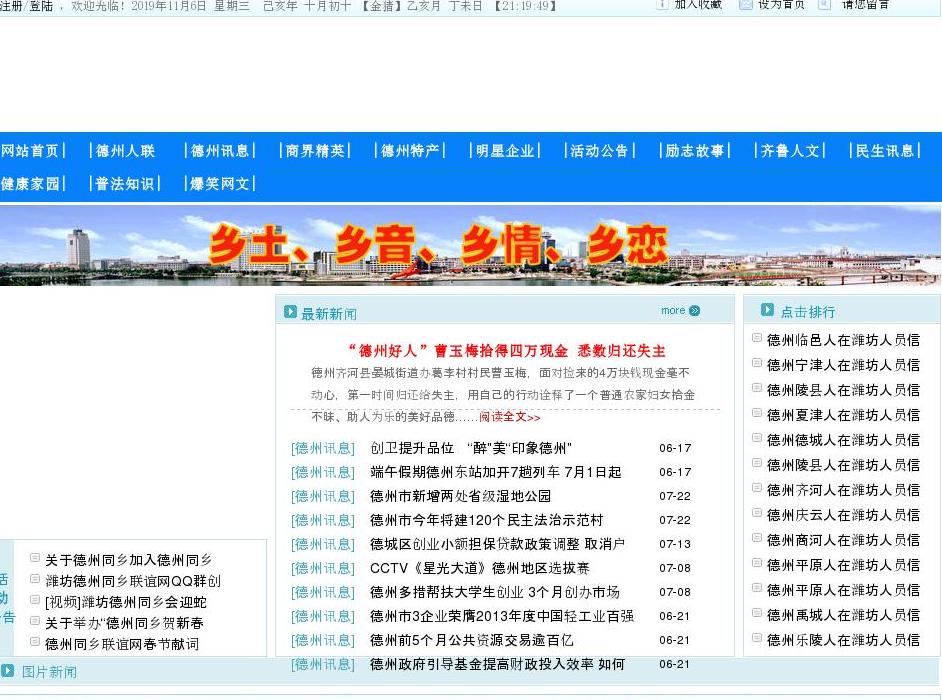Open article 德州市3企业荣膺2013年度中国轻工业百强
The height and width of the screenshot is (700, 942).
[x=502, y=616]
